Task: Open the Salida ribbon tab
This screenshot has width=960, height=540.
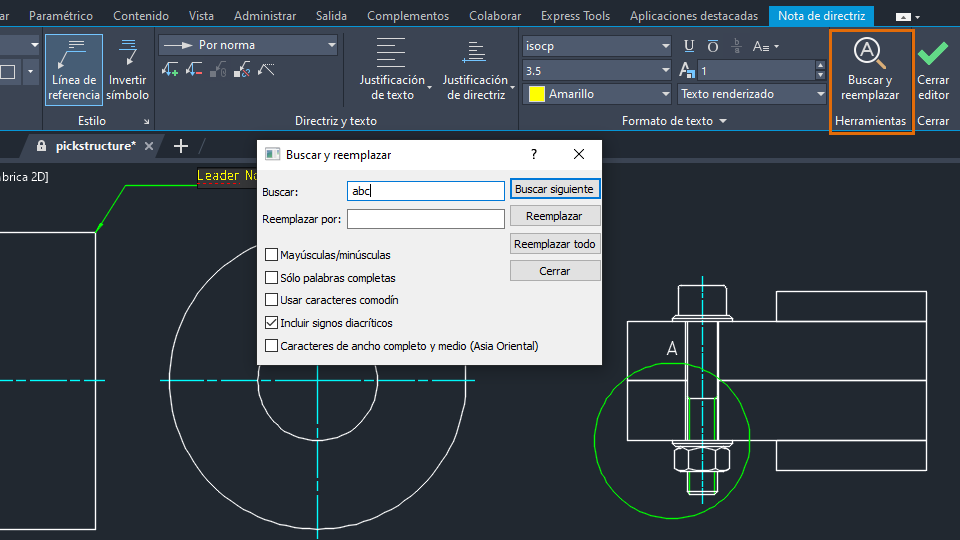Action: (x=331, y=16)
